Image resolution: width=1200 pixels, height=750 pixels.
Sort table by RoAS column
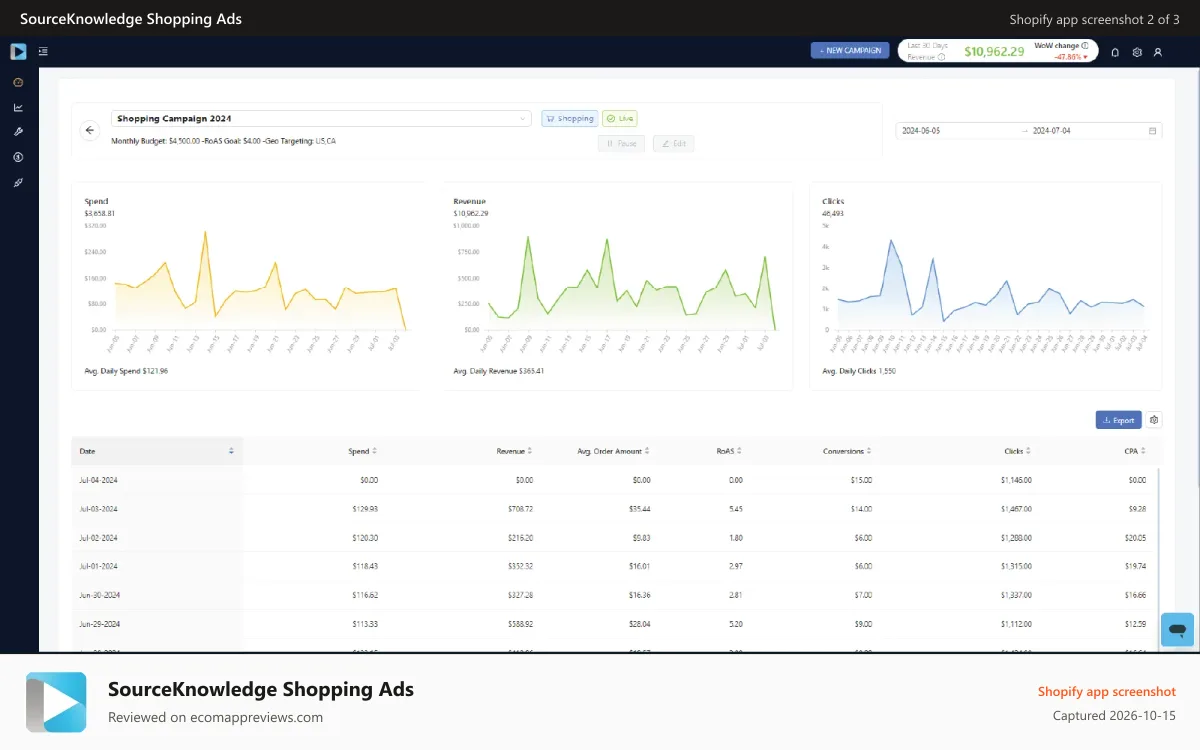pos(739,451)
